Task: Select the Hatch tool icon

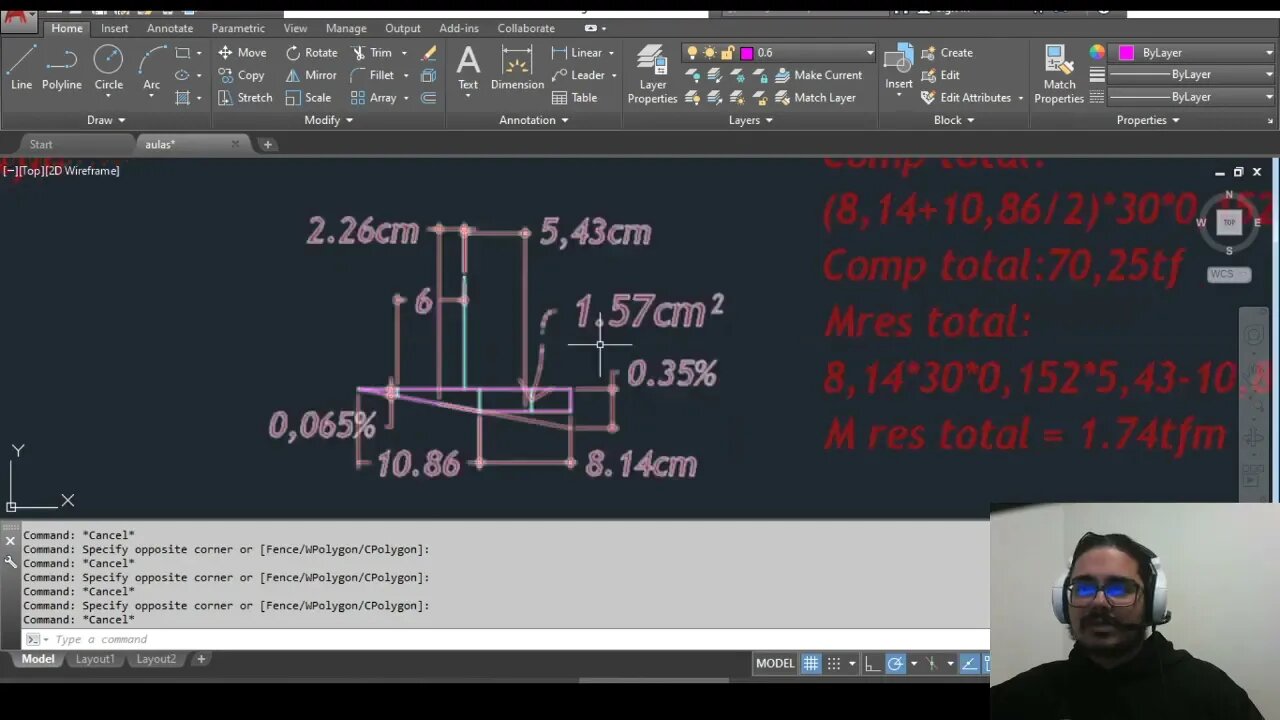Action: (x=182, y=98)
